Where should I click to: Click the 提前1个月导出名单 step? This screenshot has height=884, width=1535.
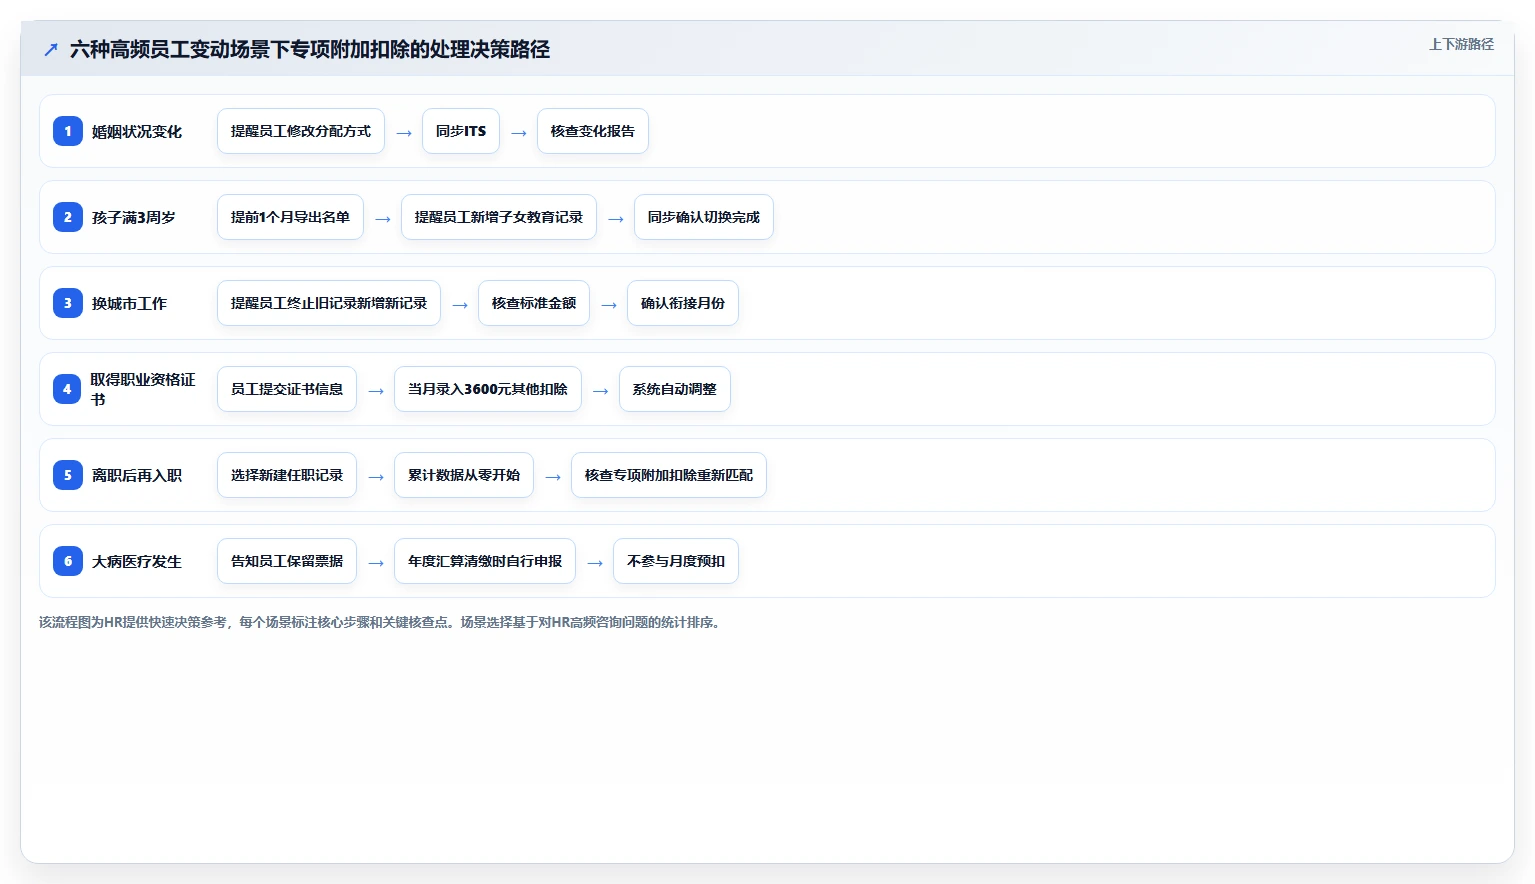pos(290,217)
